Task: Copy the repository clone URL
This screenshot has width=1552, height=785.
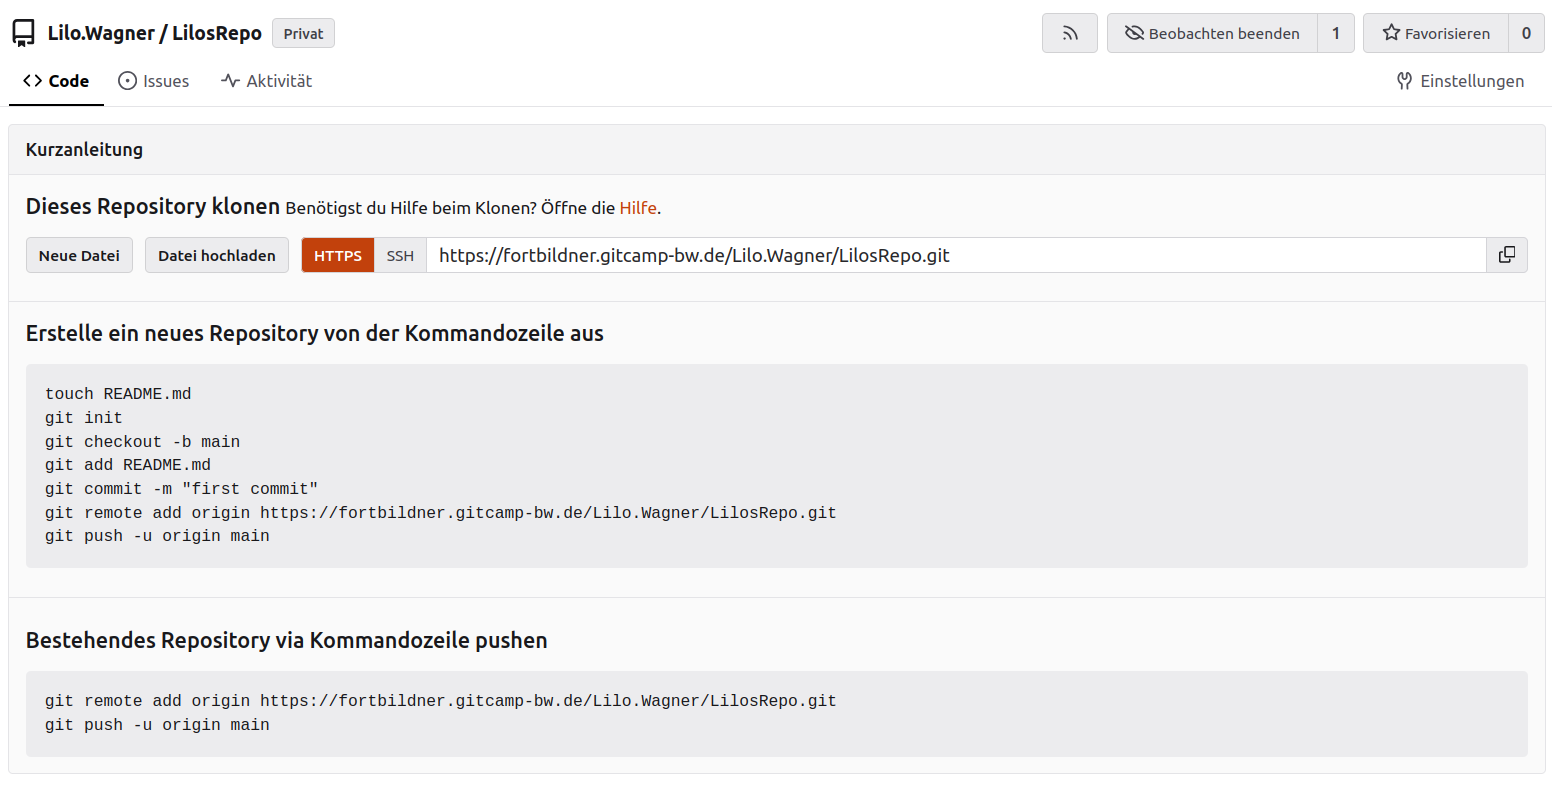Action: 1507,255
